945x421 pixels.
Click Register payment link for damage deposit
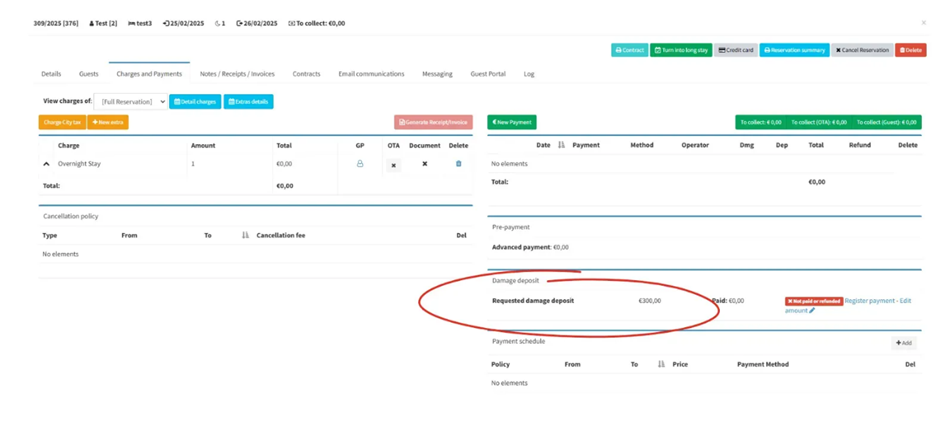[870, 301]
